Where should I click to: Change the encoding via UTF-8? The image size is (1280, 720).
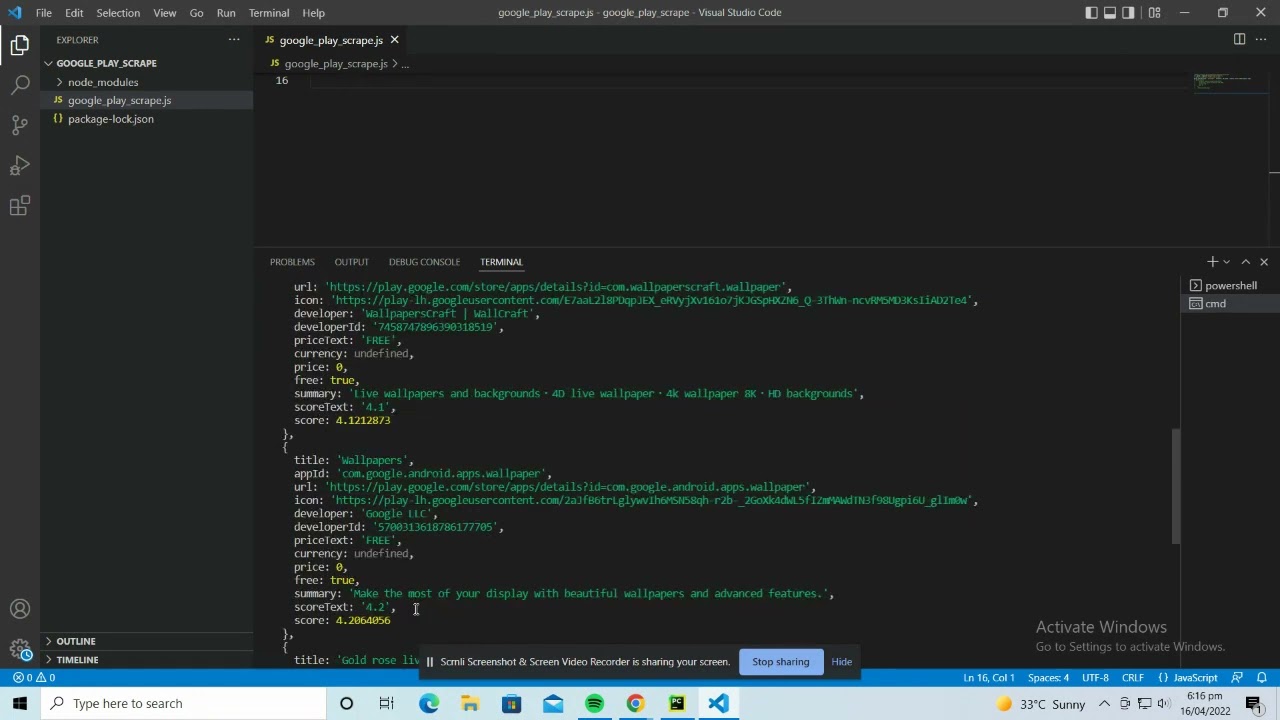click(1095, 678)
